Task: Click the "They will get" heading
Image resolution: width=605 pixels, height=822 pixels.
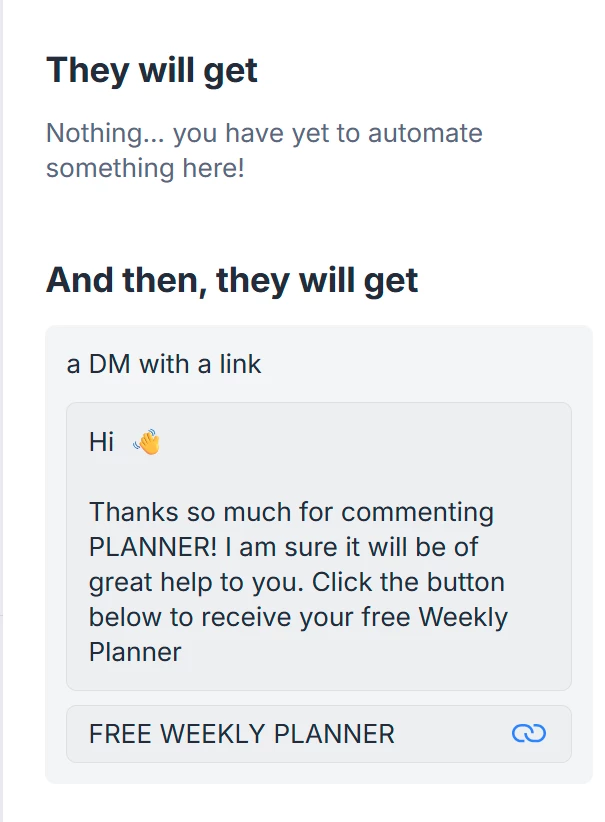Action: 152,71
